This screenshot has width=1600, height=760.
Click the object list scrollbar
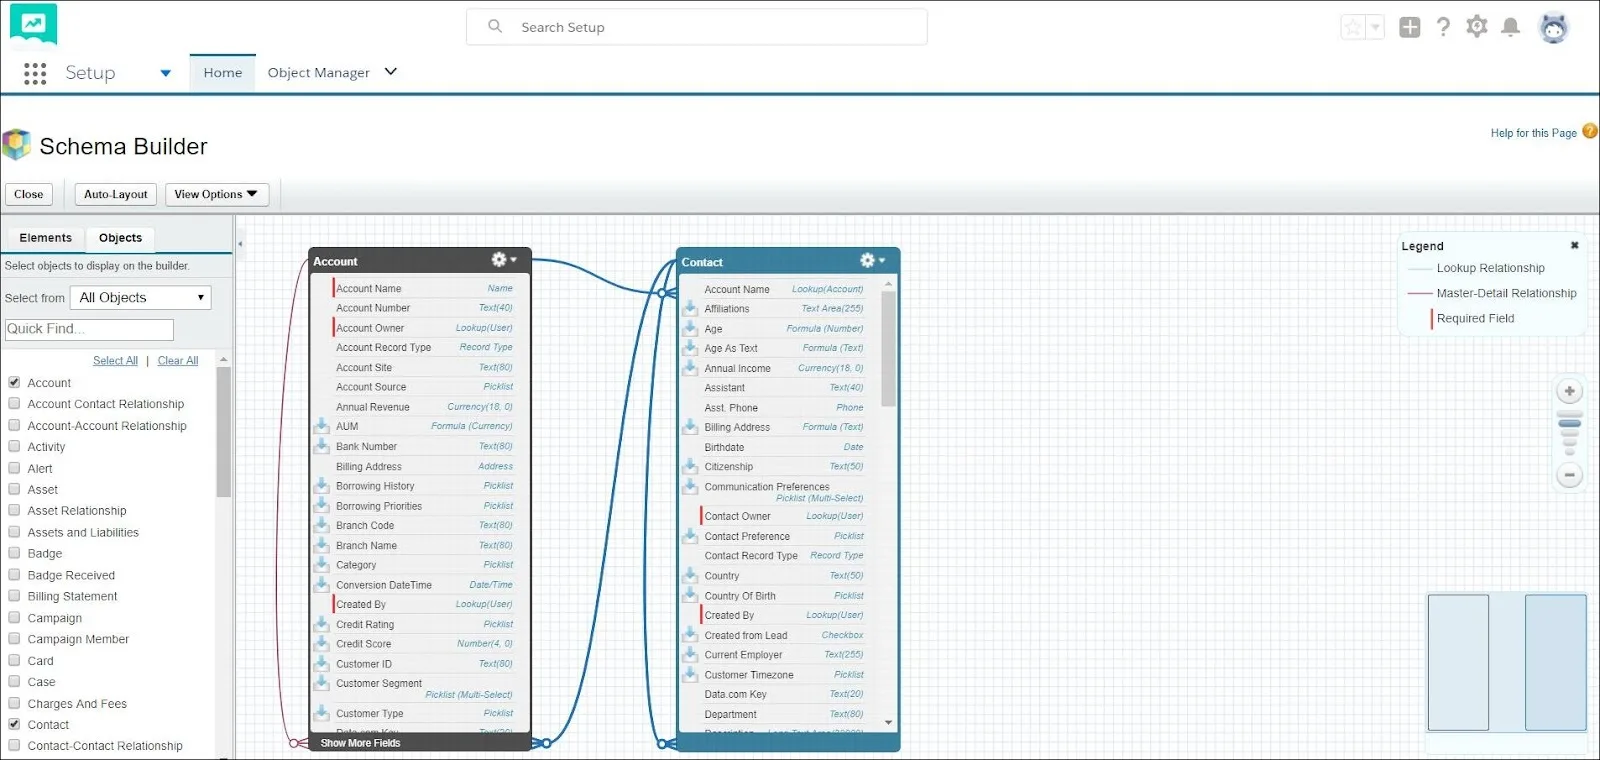coord(224,432)
